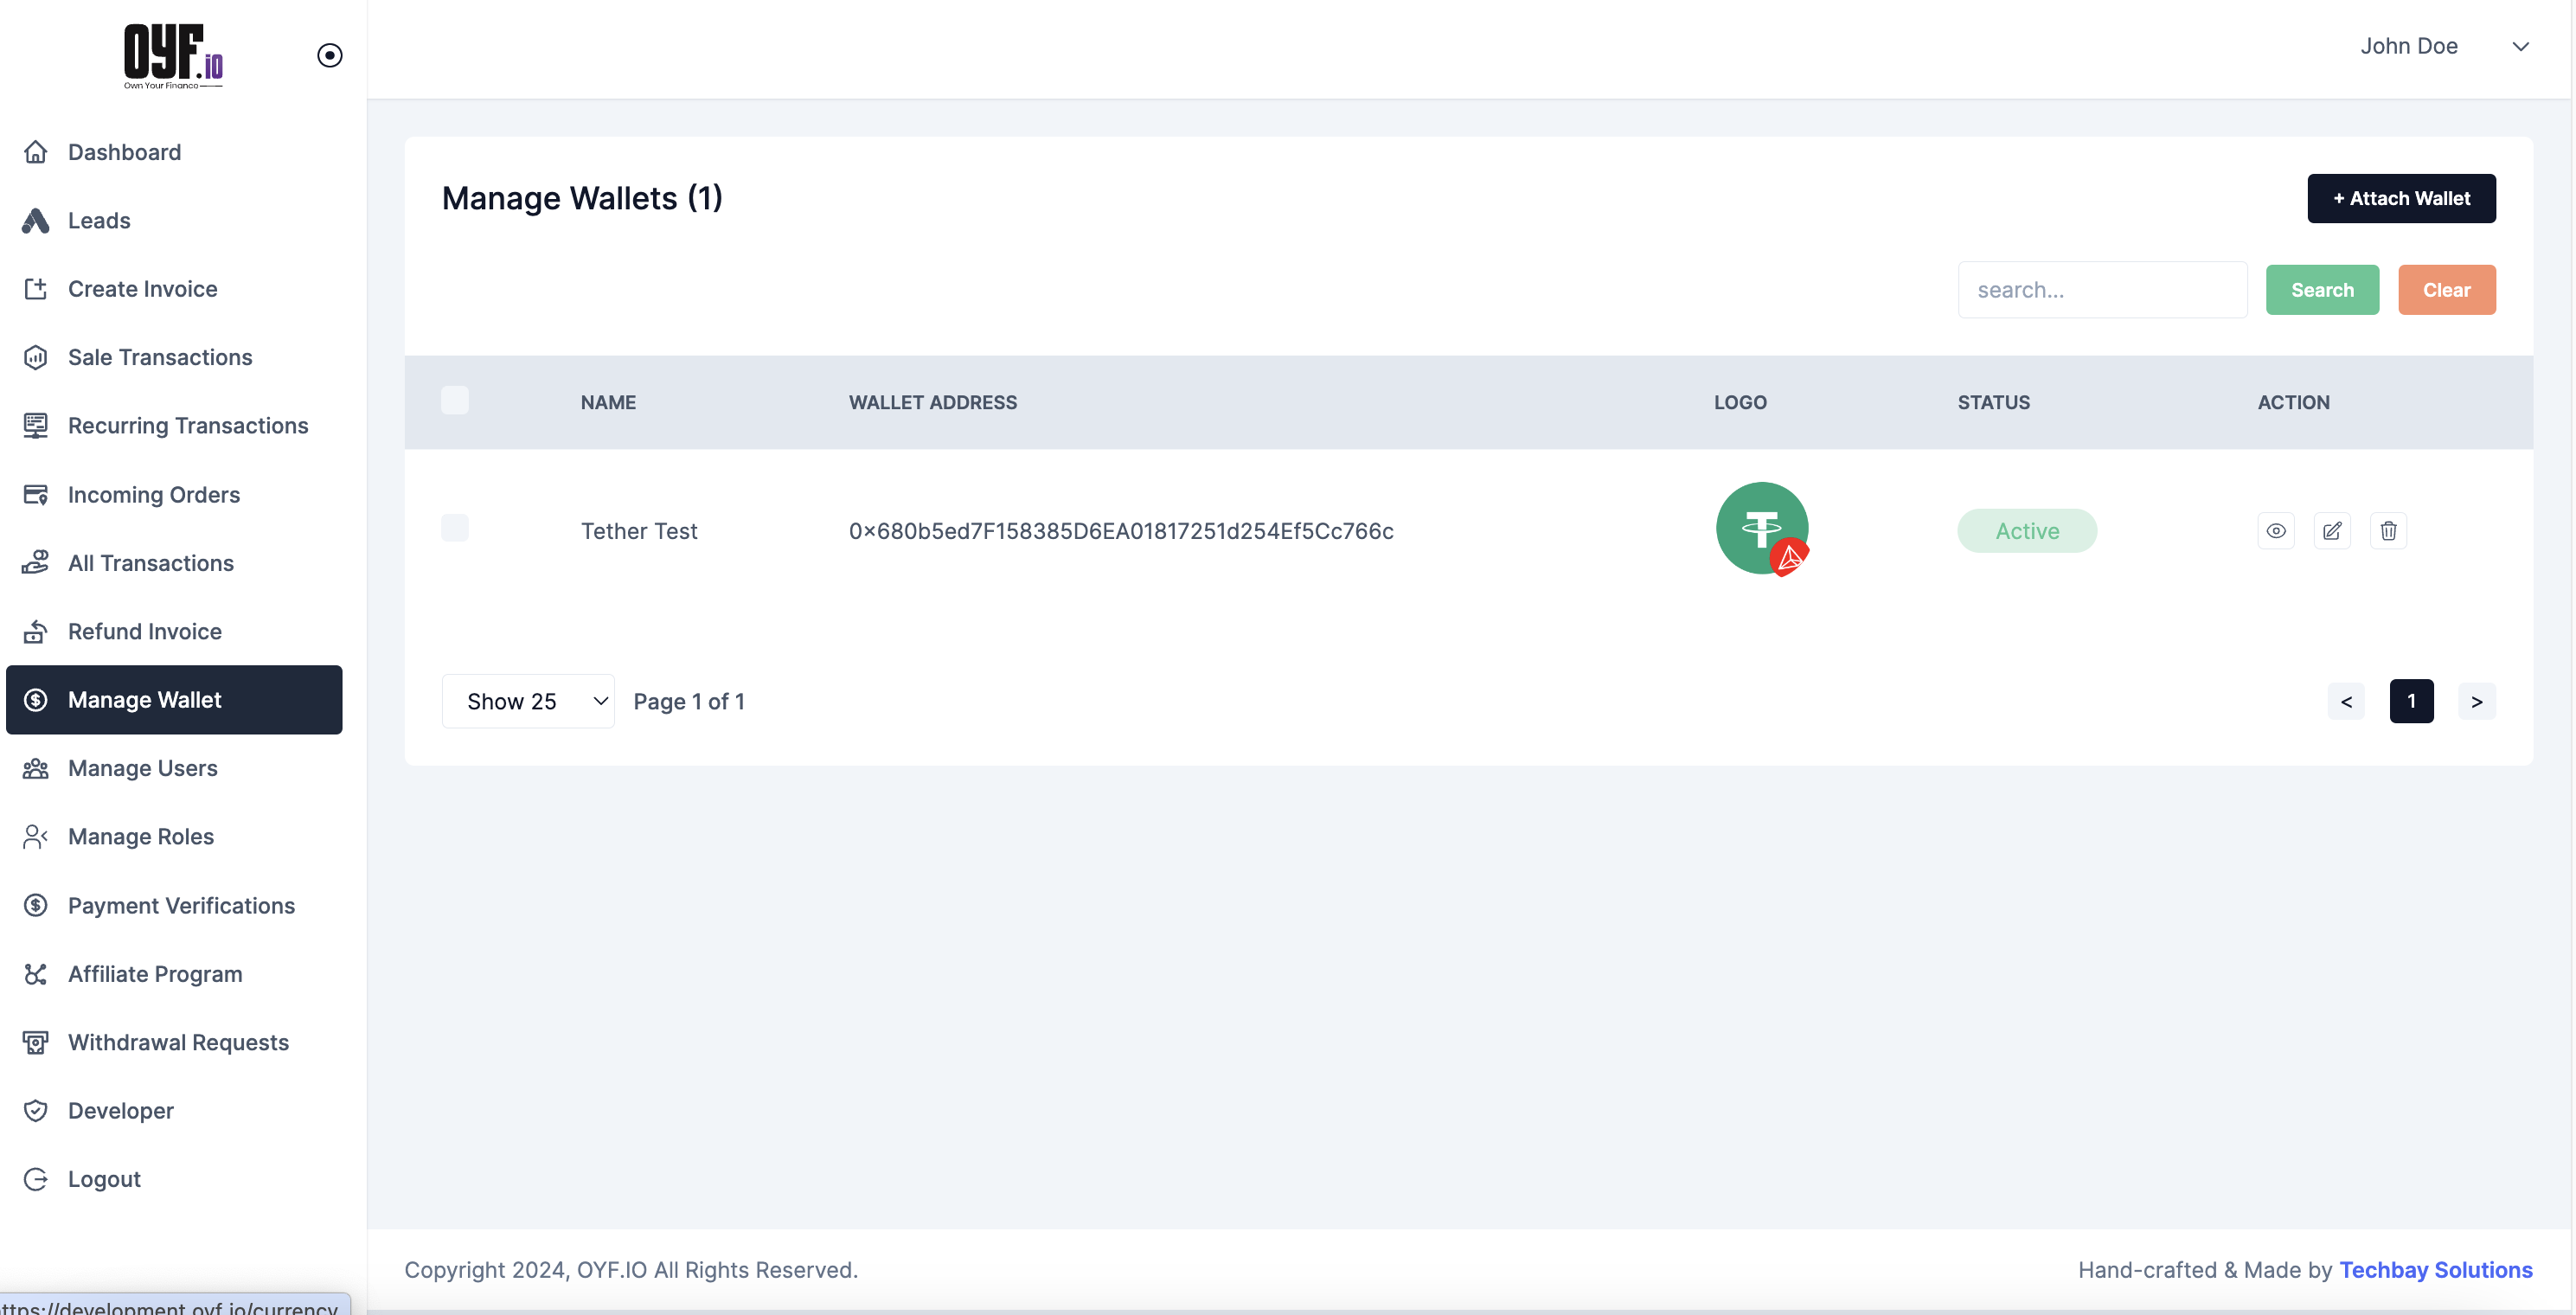The width and height of the screenshot is (2576, 1315).
Task: Click the edit pencil icon for Tether Test
Action: click(x=2331, y=531)
